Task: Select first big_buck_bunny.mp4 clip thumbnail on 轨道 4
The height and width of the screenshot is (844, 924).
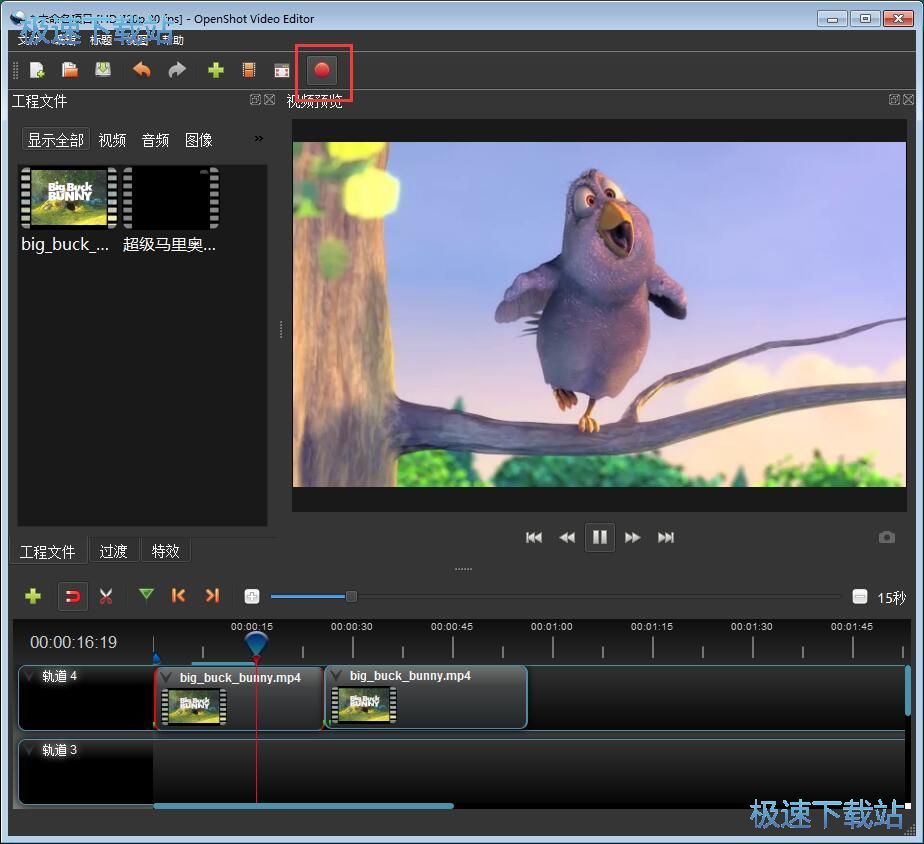Action: [194, 707]
